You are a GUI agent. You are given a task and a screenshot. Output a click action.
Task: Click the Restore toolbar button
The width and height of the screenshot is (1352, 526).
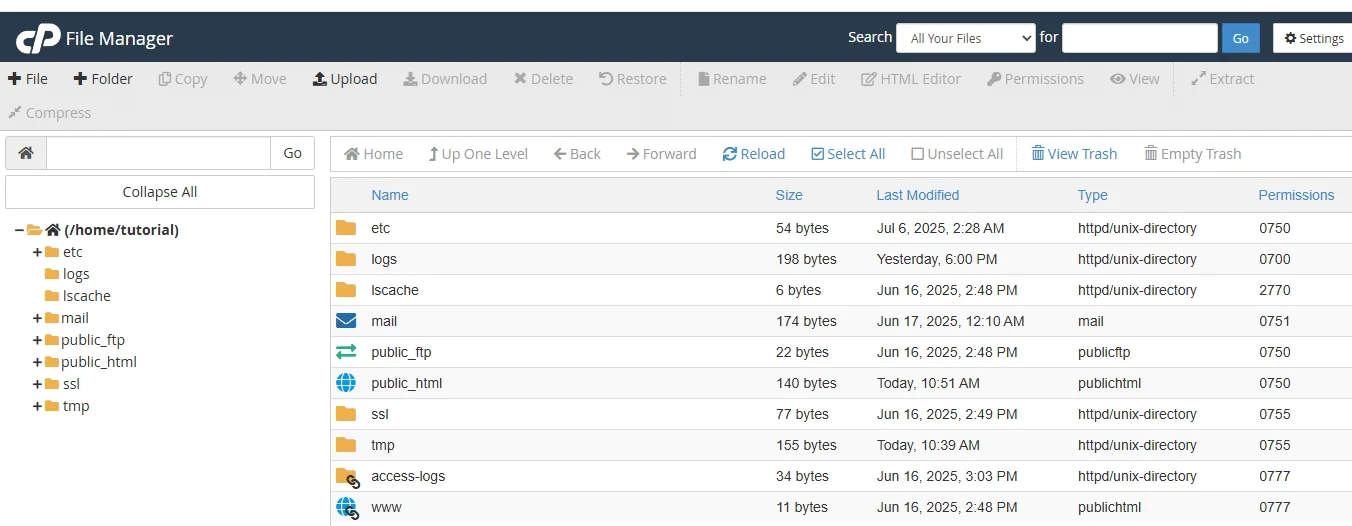(x=633, y=79)
